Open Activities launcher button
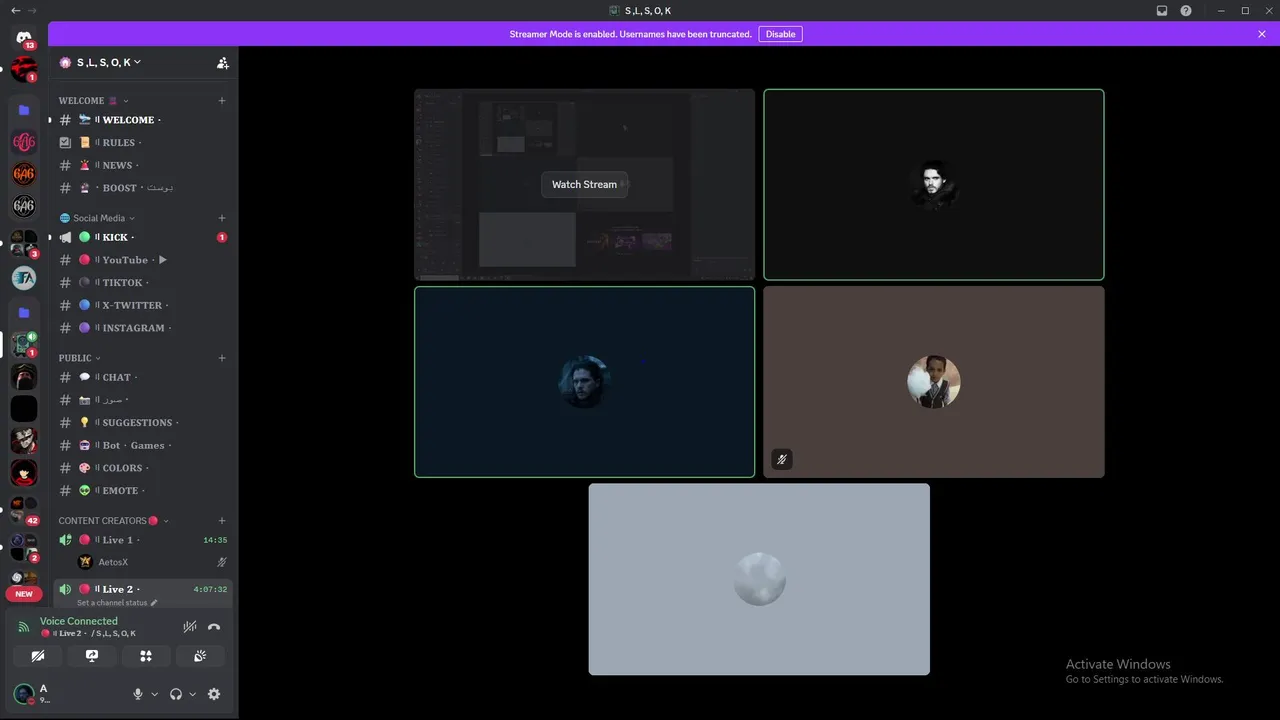Image resolution: width=1280 pixels, height=720 pixels. [146, 656]
